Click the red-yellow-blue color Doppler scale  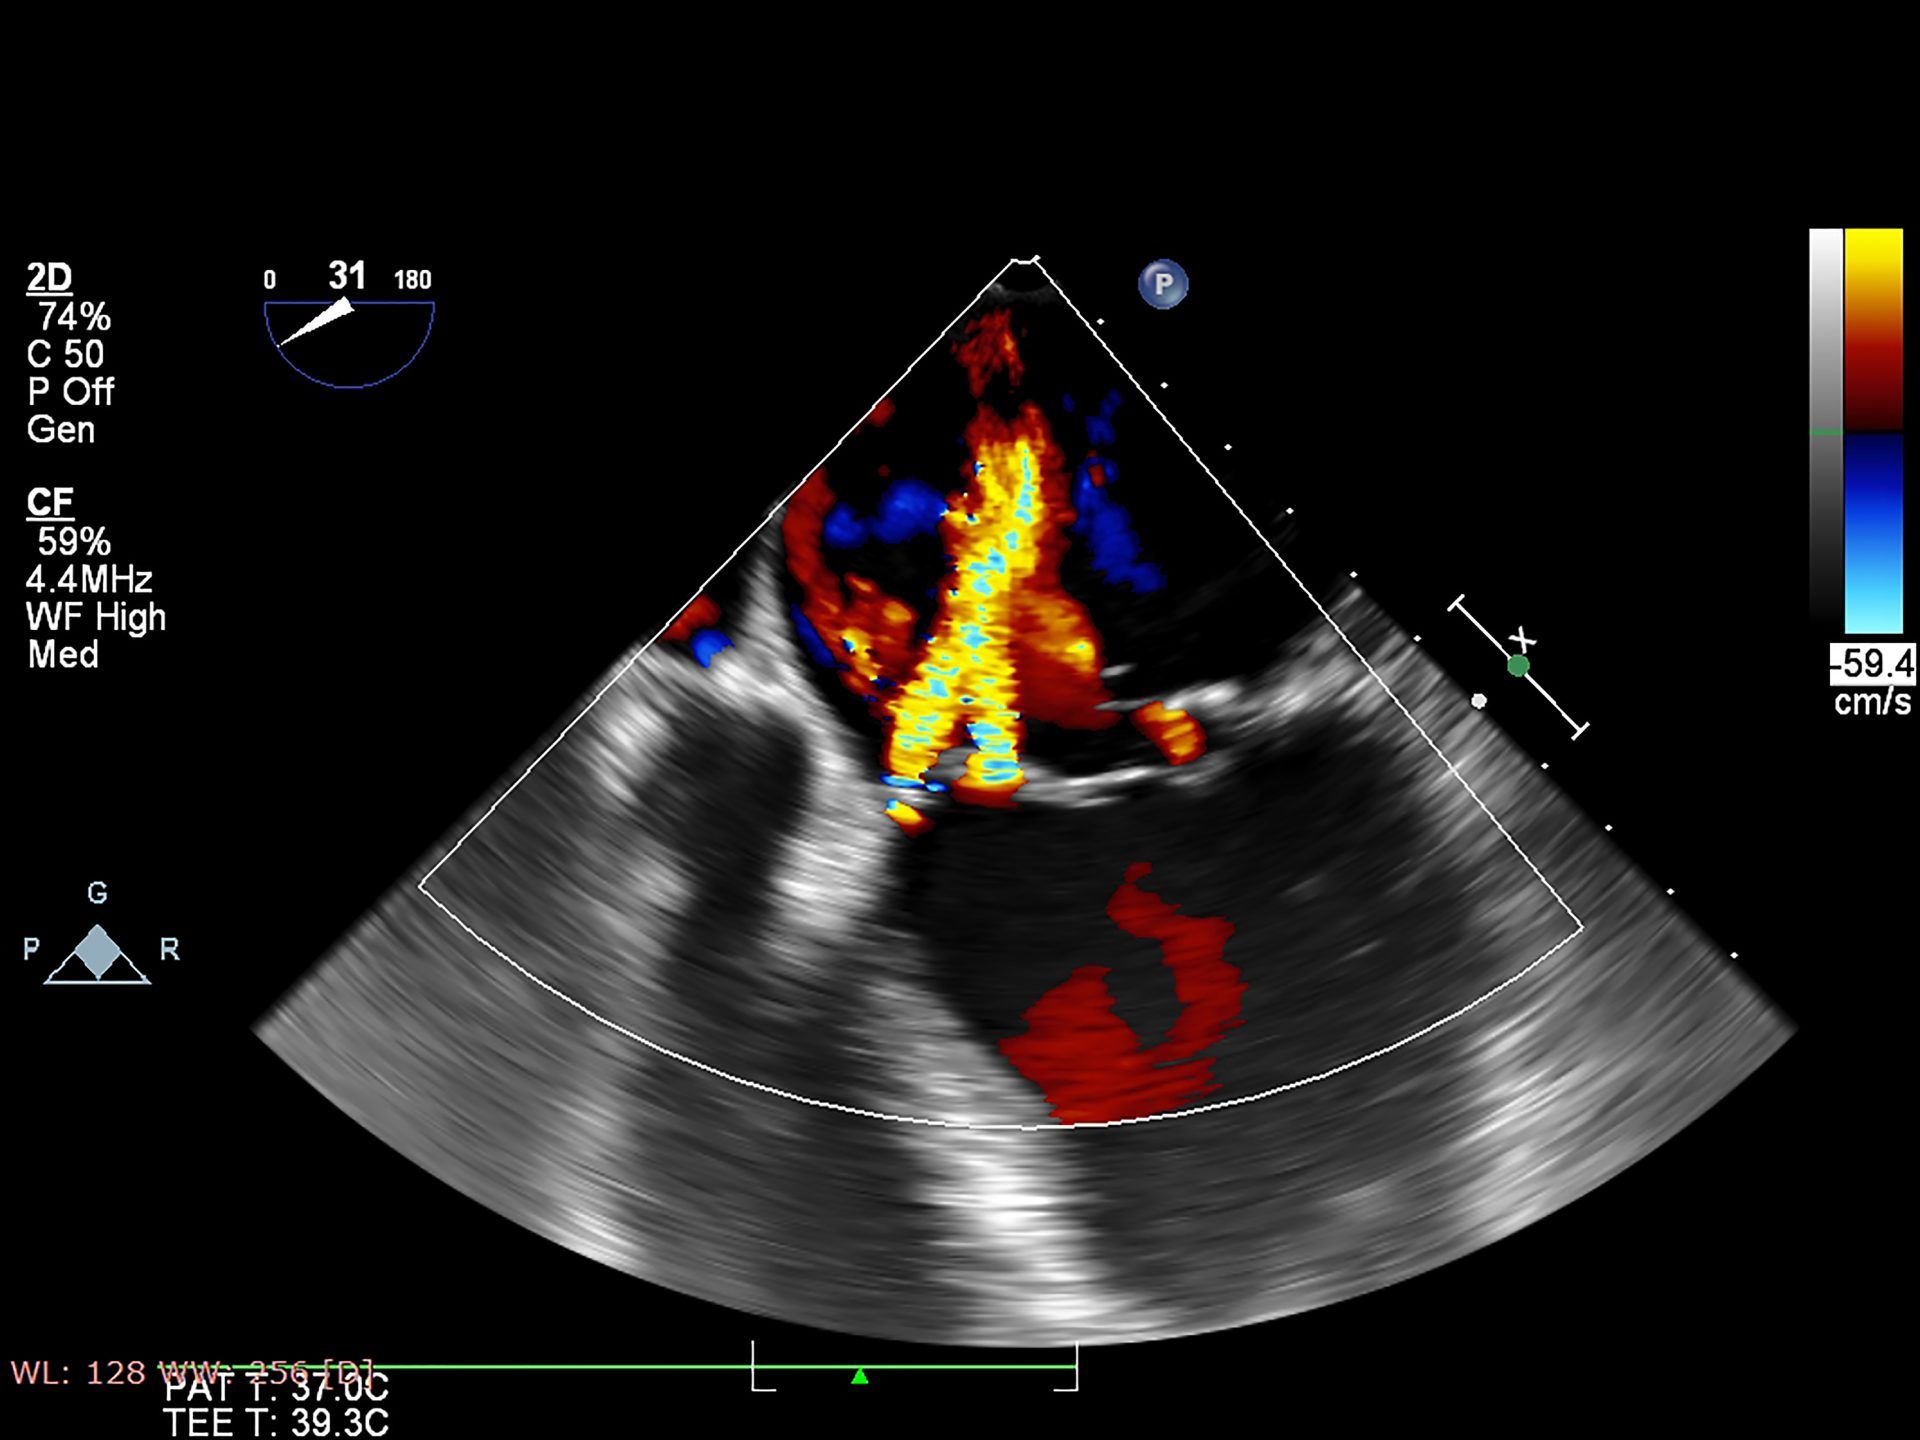1873,430
